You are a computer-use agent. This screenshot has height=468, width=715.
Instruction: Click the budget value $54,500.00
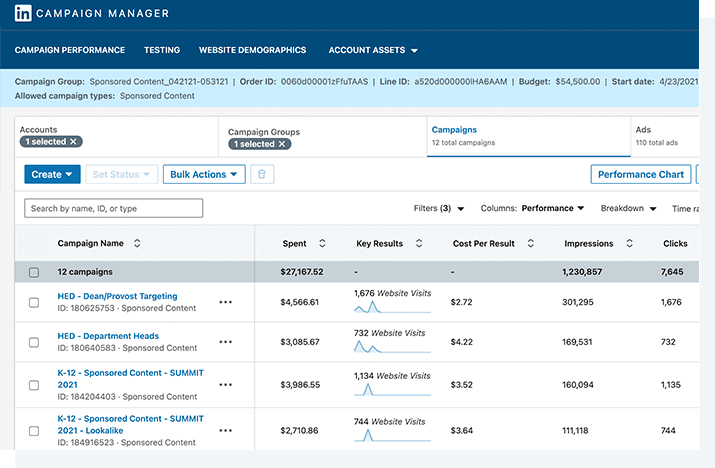tap(577, 82)
